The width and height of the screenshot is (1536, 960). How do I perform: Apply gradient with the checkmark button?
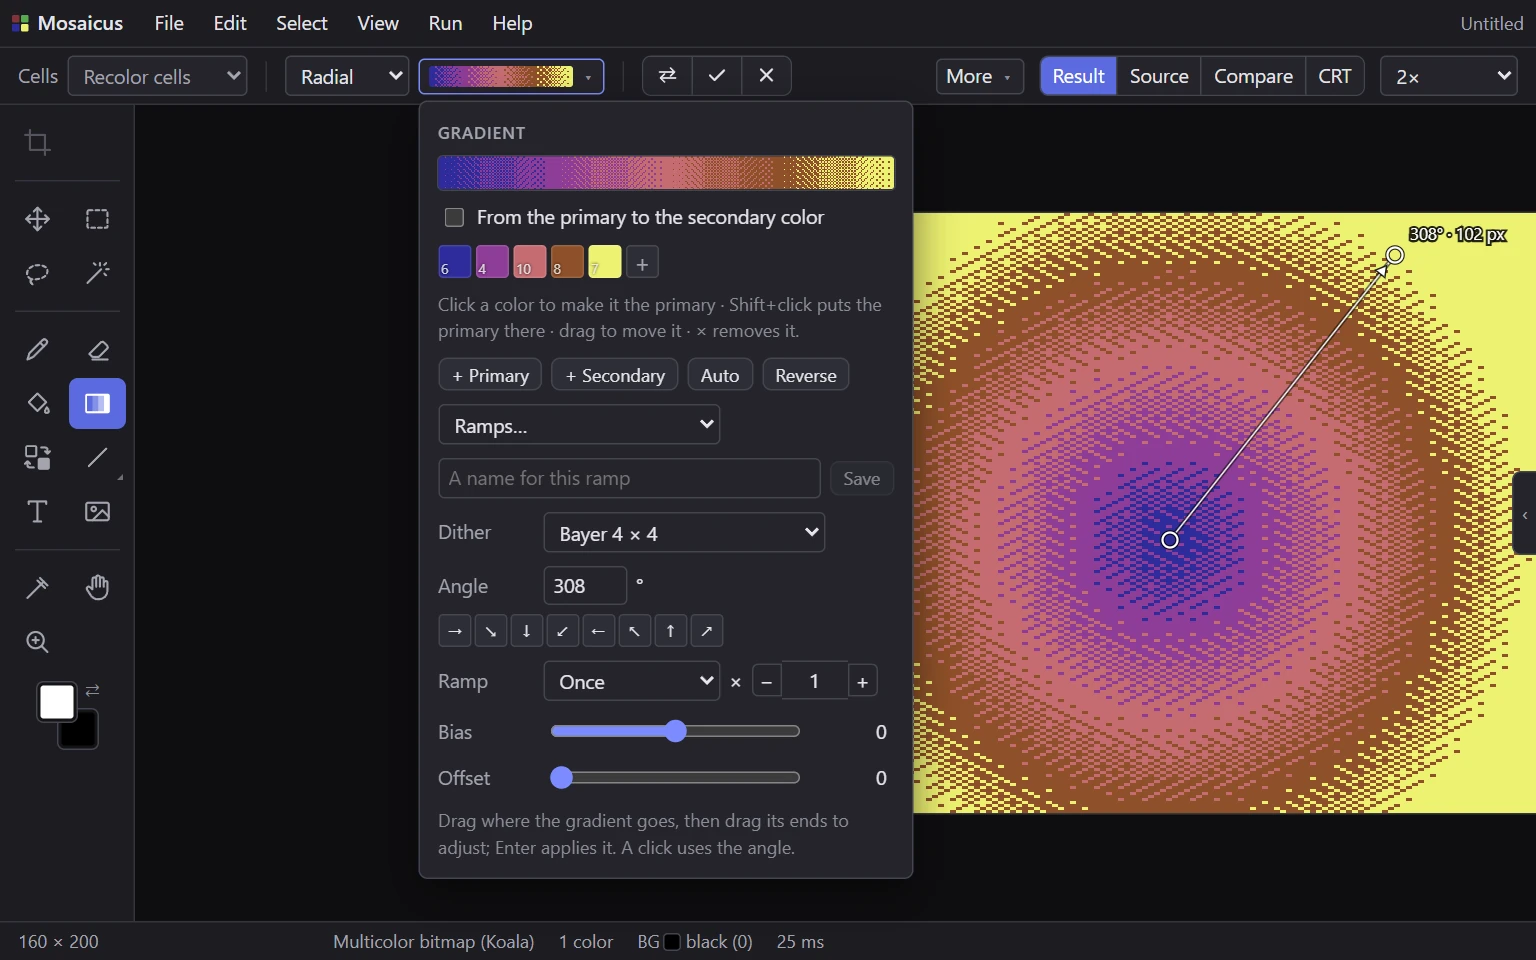717,76
